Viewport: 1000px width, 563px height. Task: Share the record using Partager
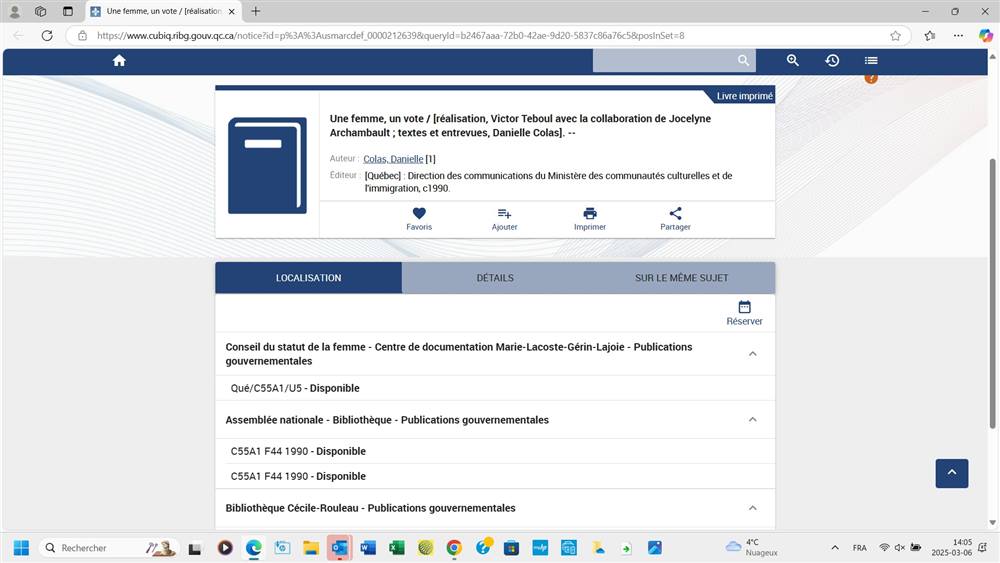point(675,218)
